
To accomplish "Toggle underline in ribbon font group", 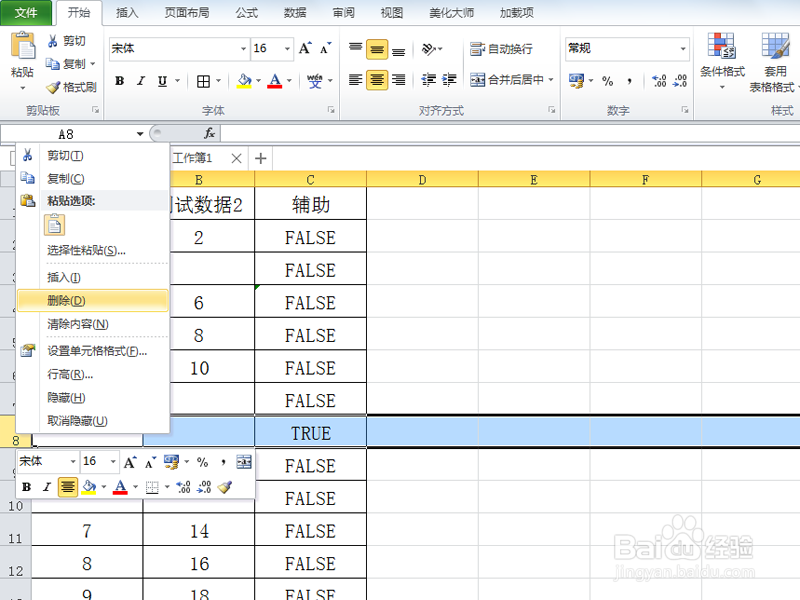I will [x=162, y=81].
